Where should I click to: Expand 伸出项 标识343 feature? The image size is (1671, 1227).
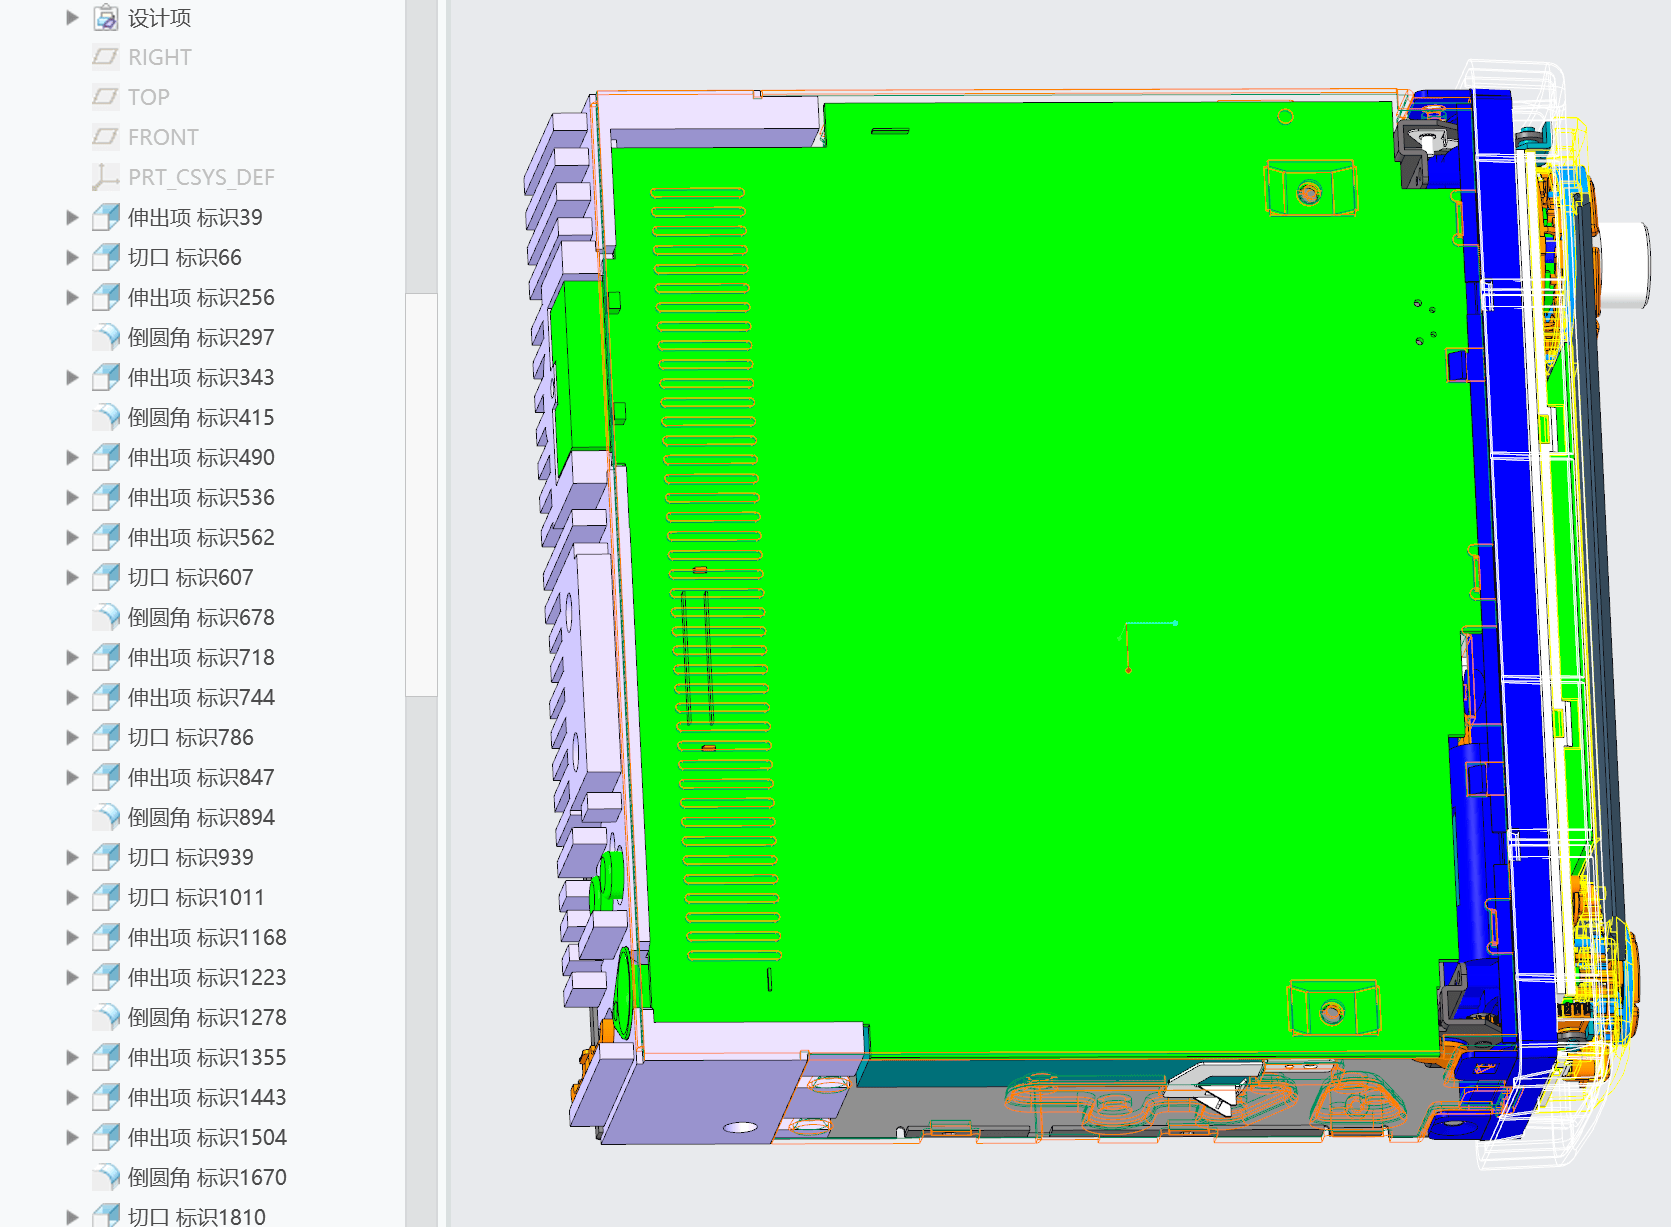click(72, 377)
